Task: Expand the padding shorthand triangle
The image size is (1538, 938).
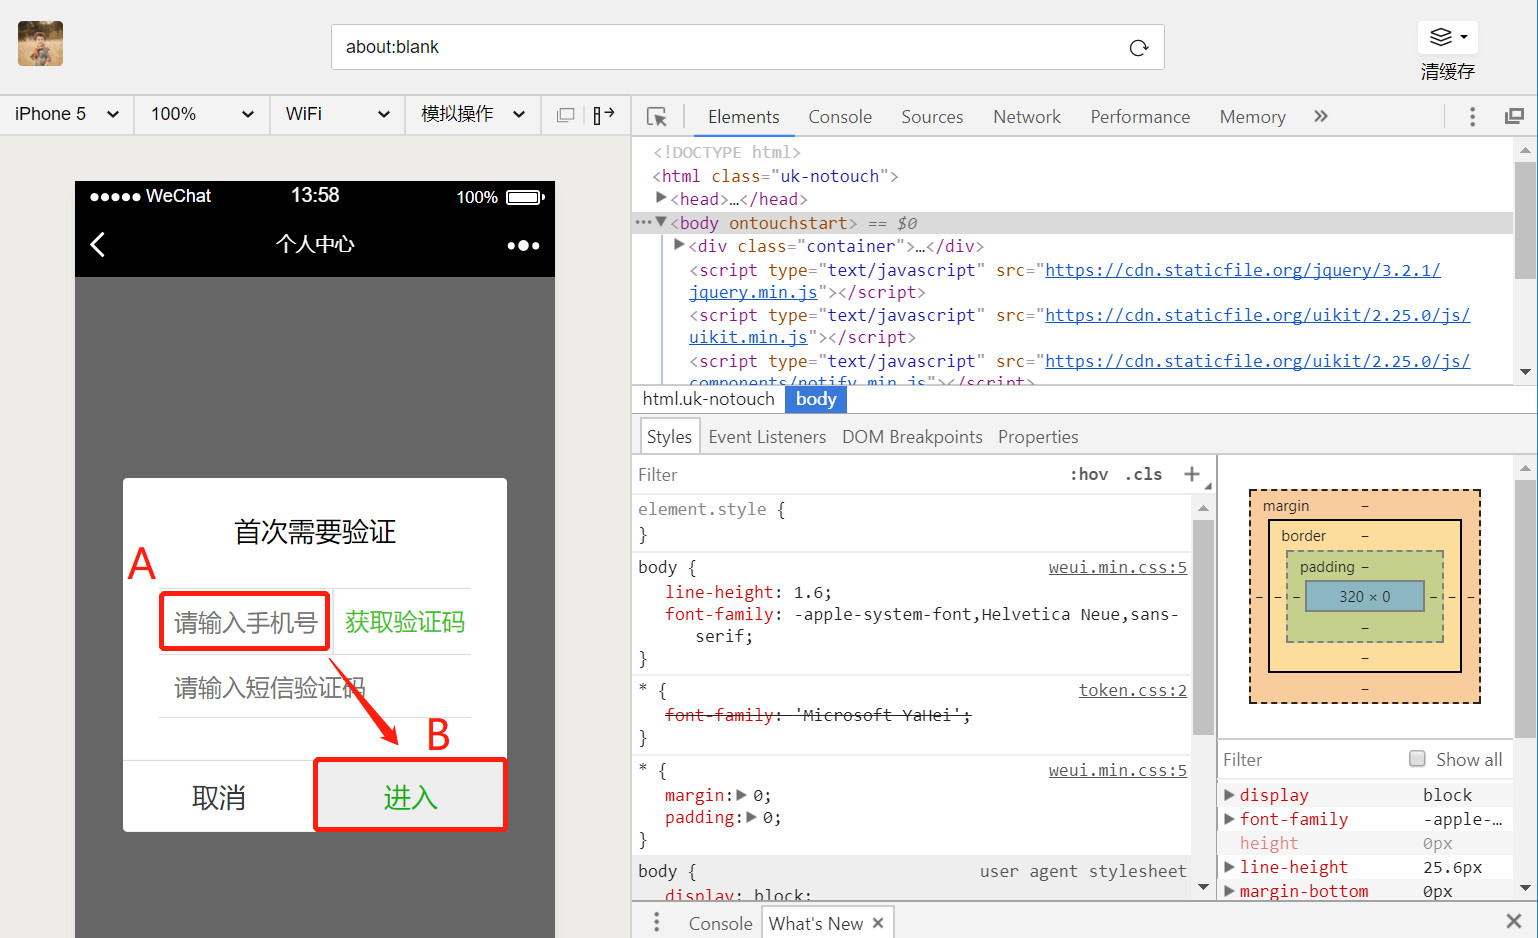Action: click(751, 817)
